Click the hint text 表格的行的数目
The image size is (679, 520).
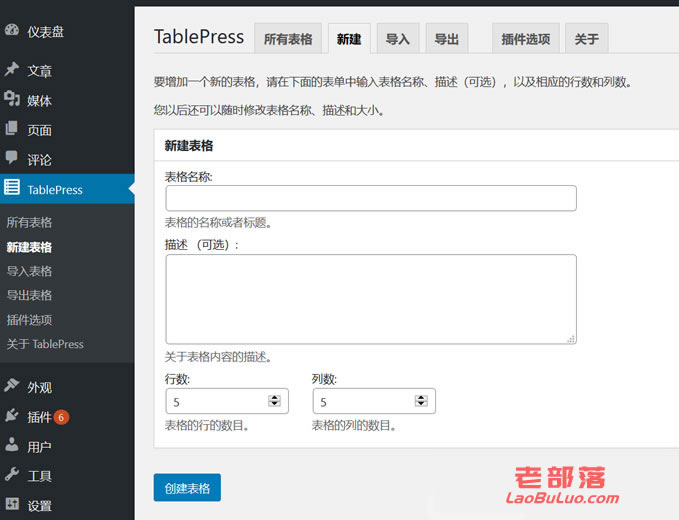click(207, 426)
